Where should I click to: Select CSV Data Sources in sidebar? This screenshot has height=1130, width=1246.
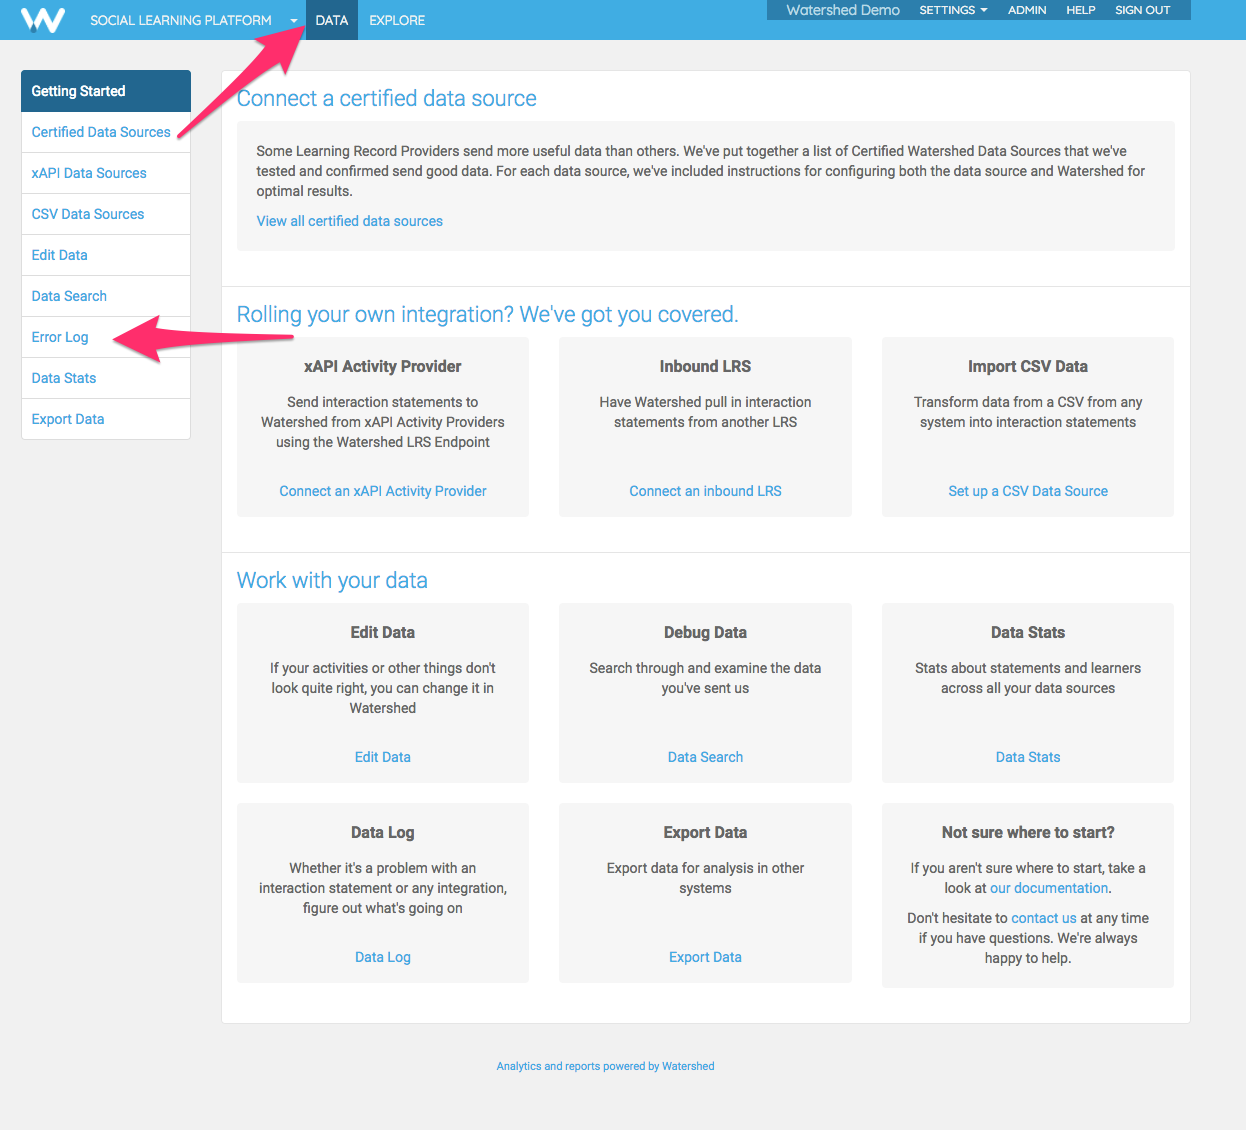click(88, 214)
